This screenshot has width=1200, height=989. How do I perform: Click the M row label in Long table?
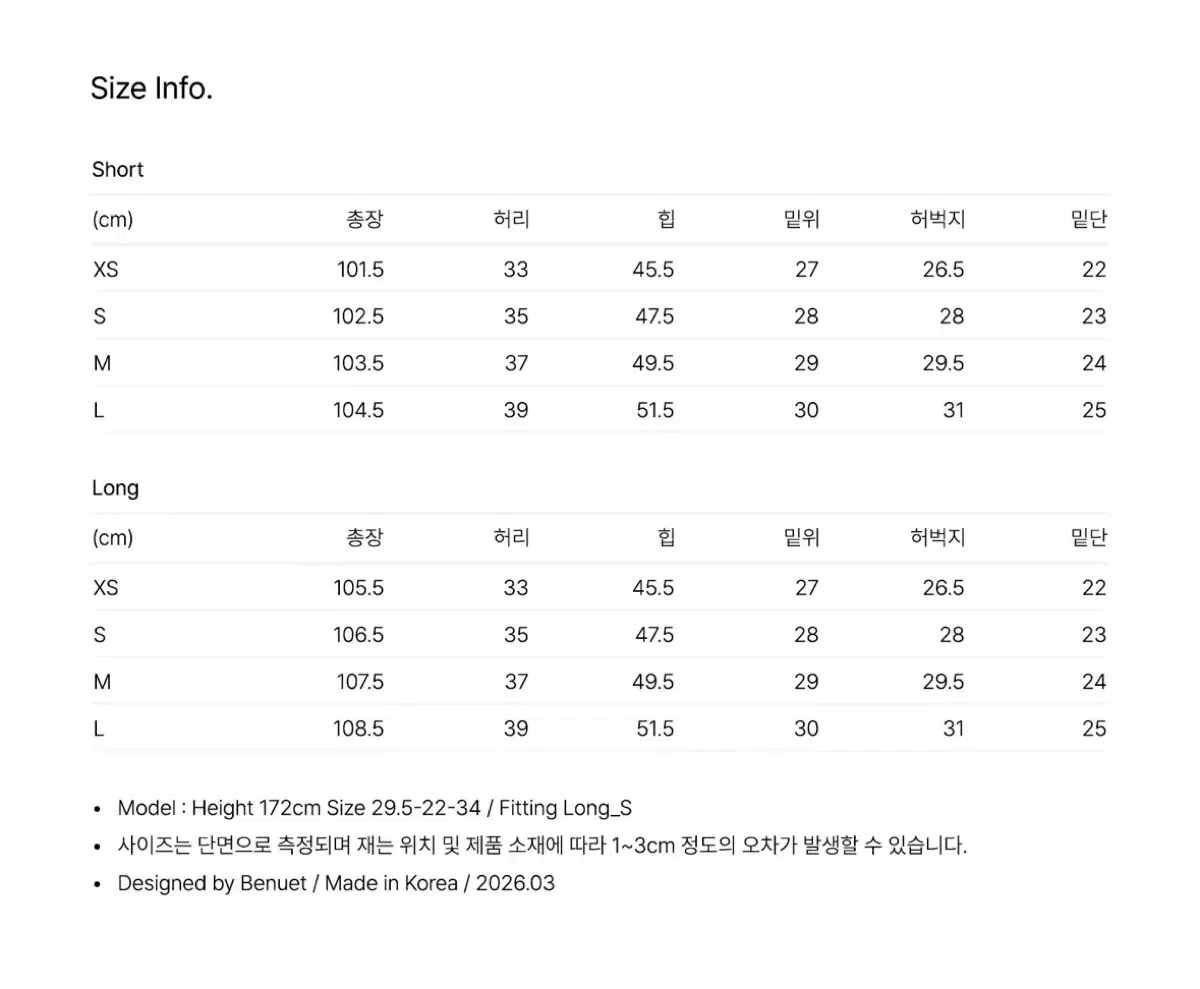[101, 682]
